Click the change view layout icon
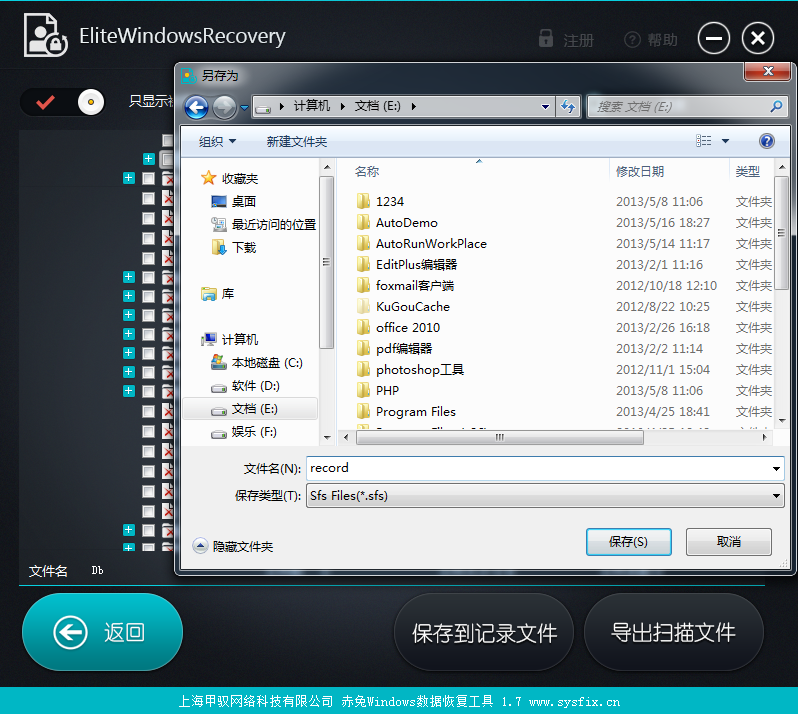 pos(704,141)
